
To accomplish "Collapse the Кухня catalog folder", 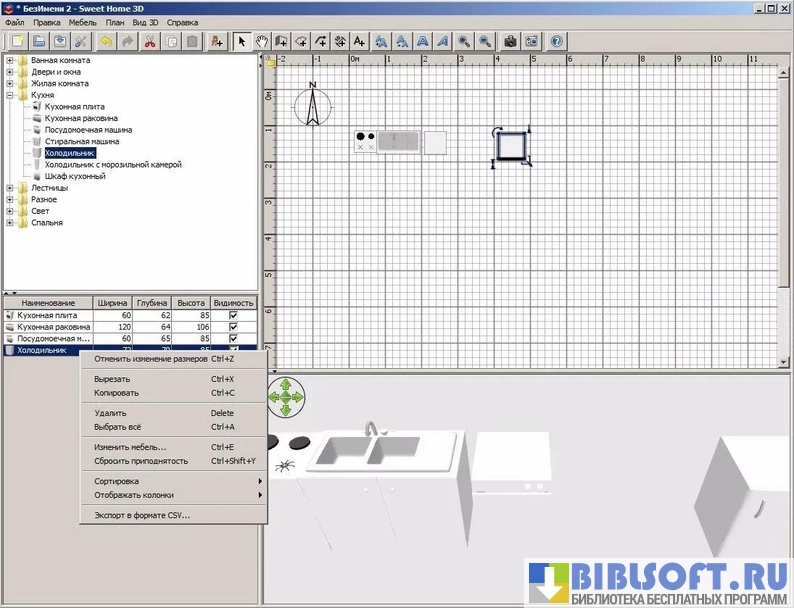I will point(10,95).
